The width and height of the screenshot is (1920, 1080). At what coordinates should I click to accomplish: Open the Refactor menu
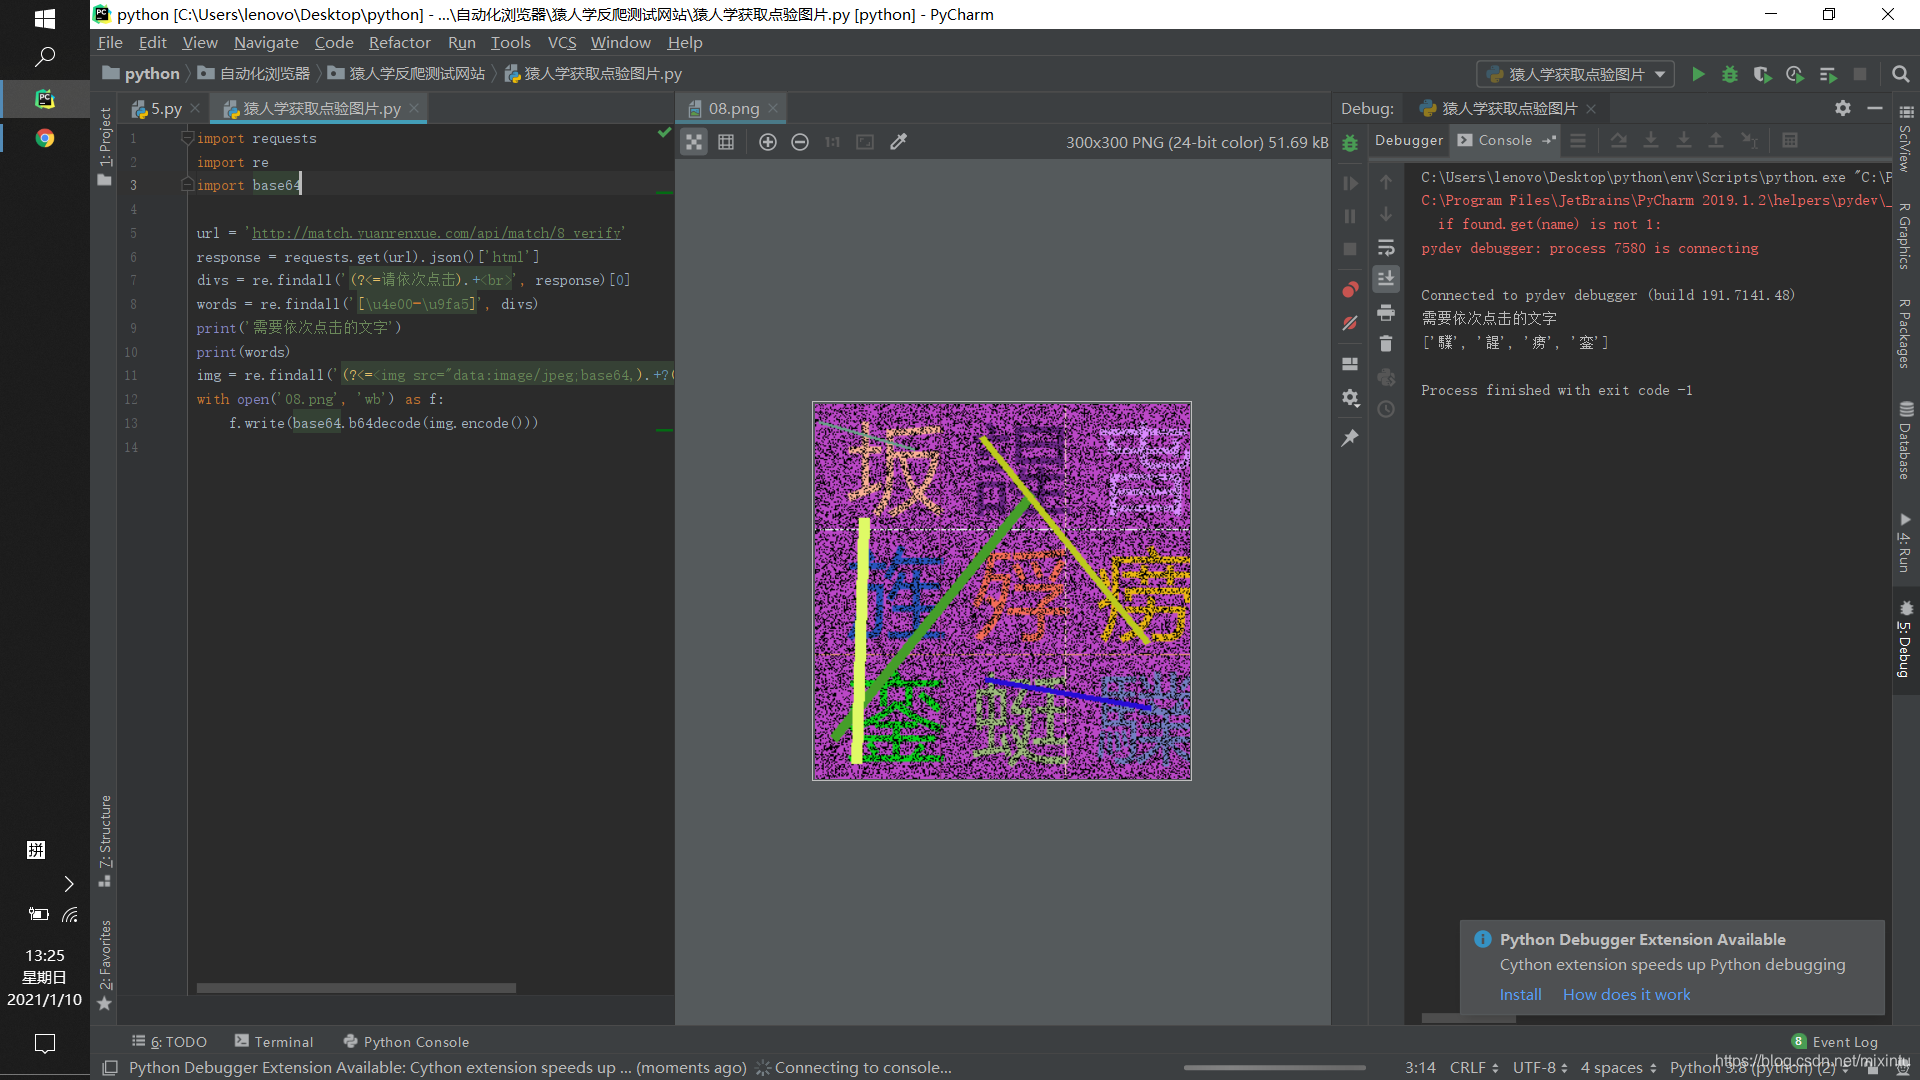[399, 43]
